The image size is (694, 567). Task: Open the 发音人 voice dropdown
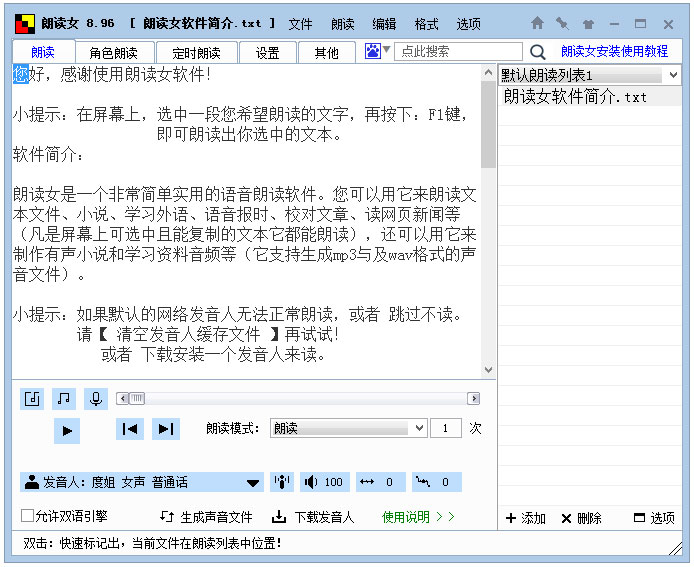click(142, 482)
